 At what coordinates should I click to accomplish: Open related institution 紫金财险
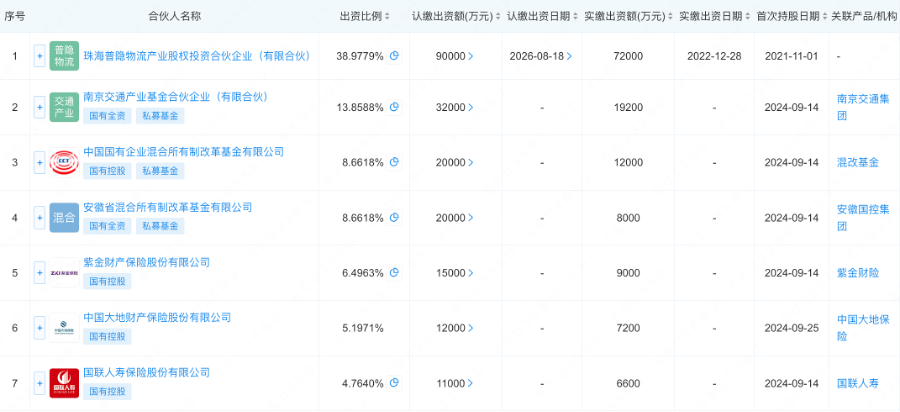(858, 273)
